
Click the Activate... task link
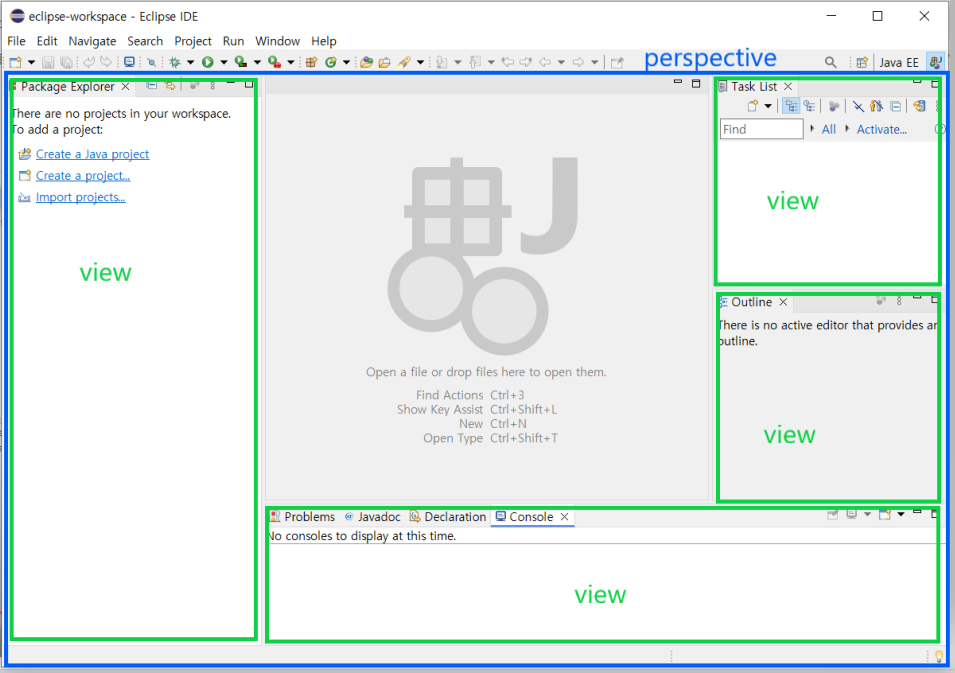(881, 129)
